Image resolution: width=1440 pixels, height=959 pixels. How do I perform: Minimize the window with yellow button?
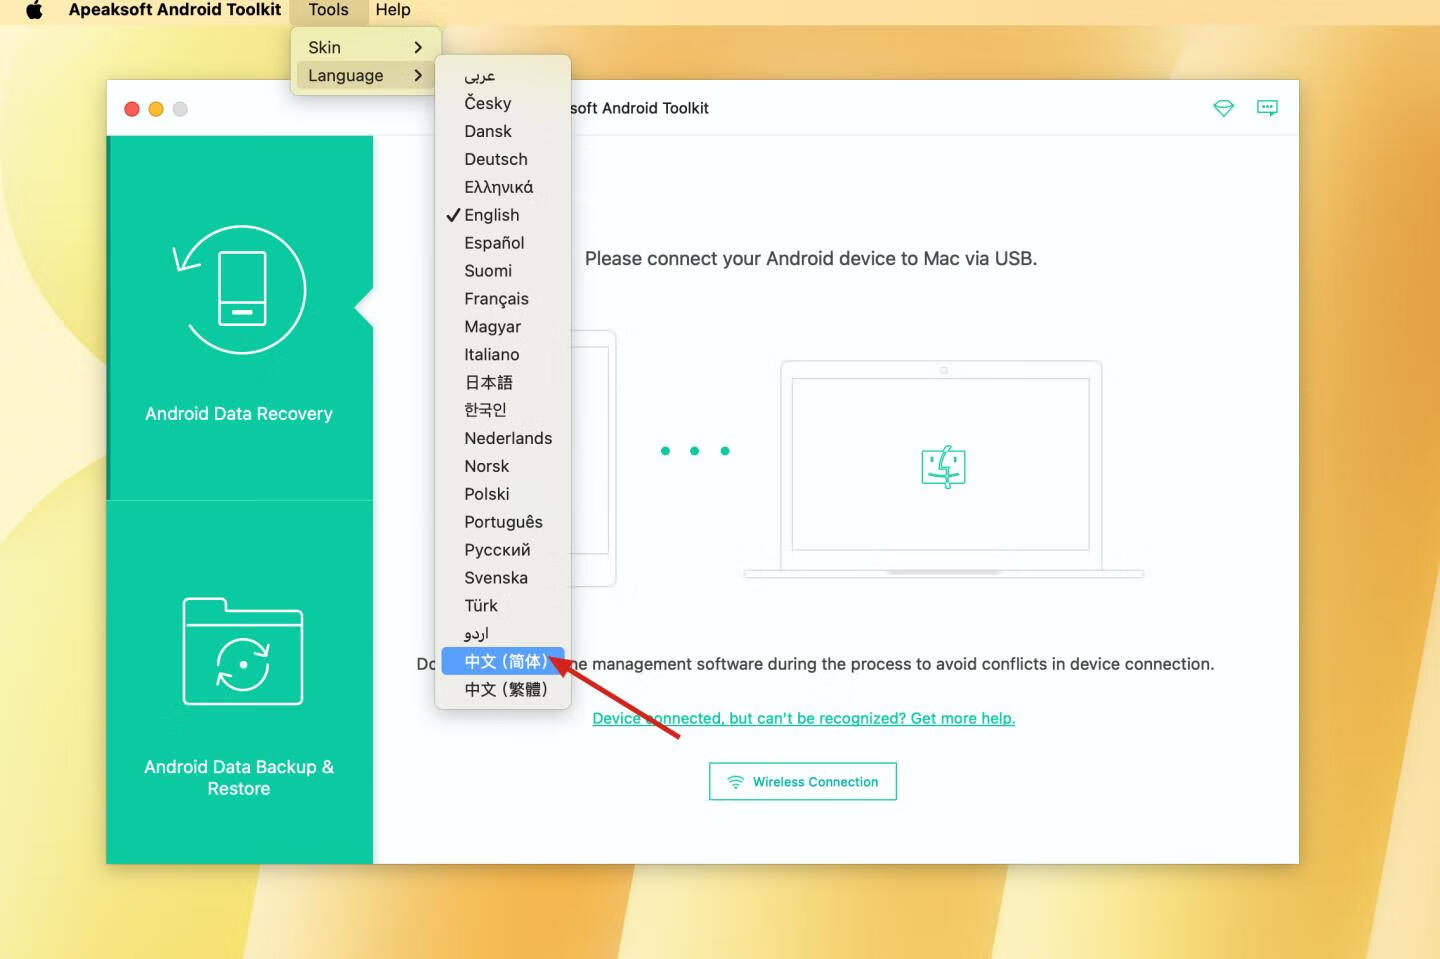(x=156, y=109)
